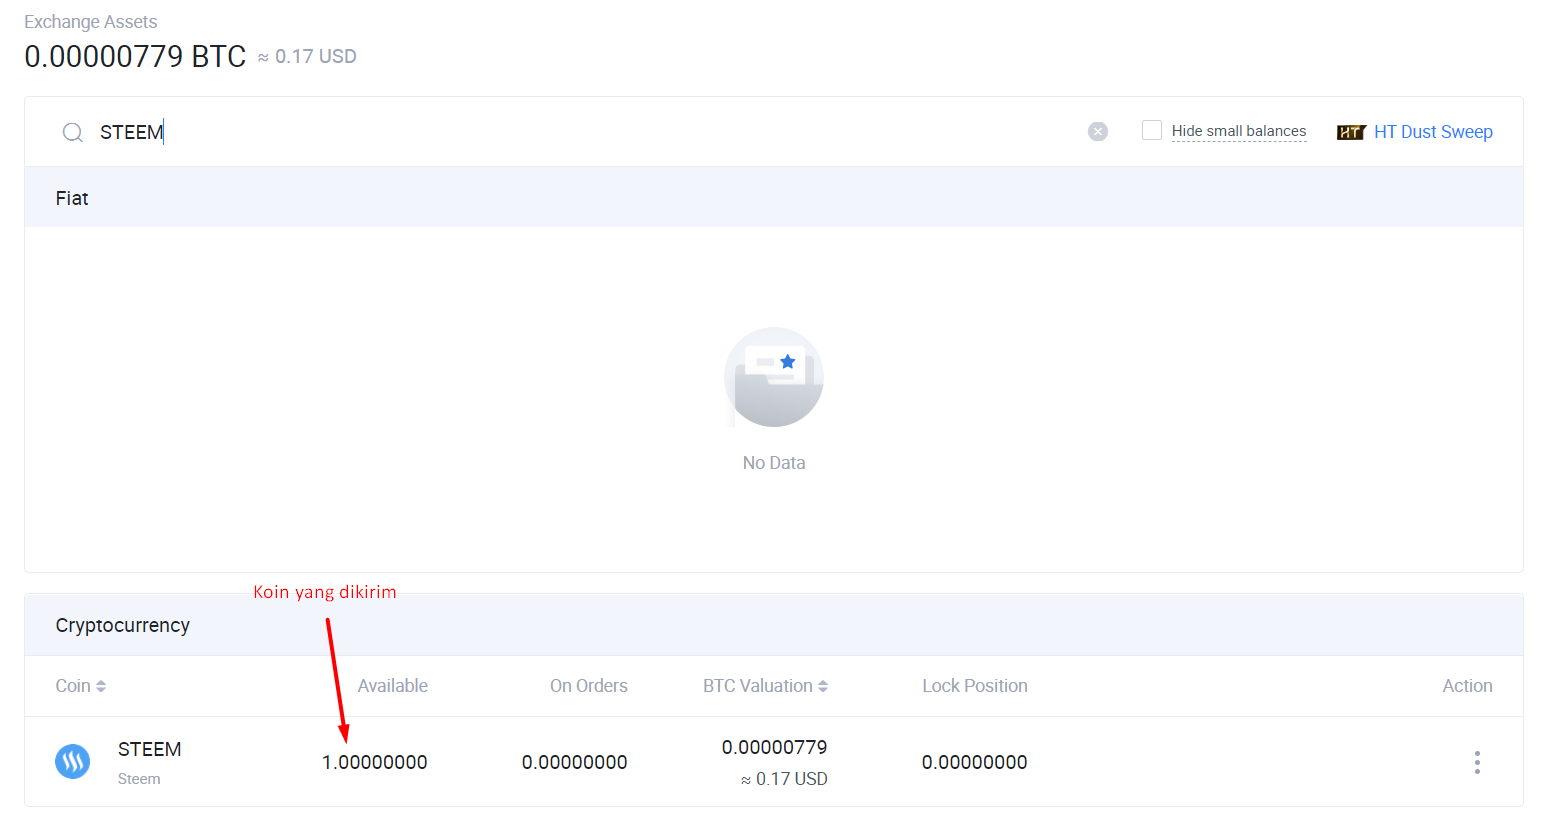Viewport: 1543px width, 818px height.
Task: Click the No Data placeholder illustration
Action: 774,377
